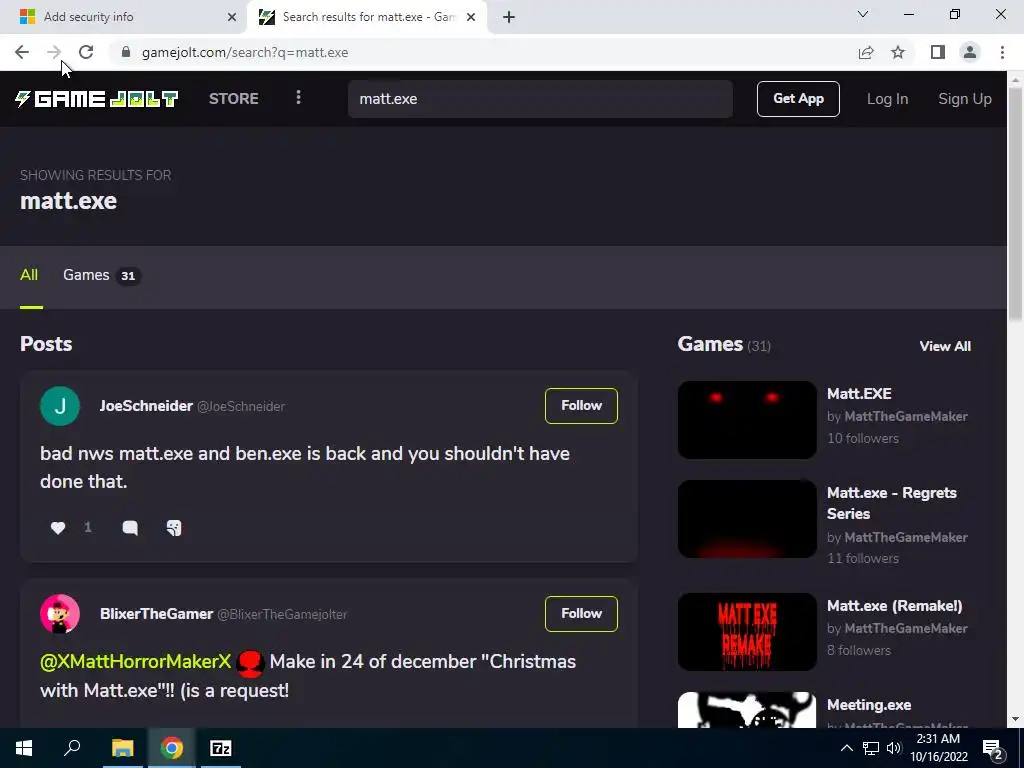
Task: Bookmark this page with the star icon
Action: [x=898, y=52]
